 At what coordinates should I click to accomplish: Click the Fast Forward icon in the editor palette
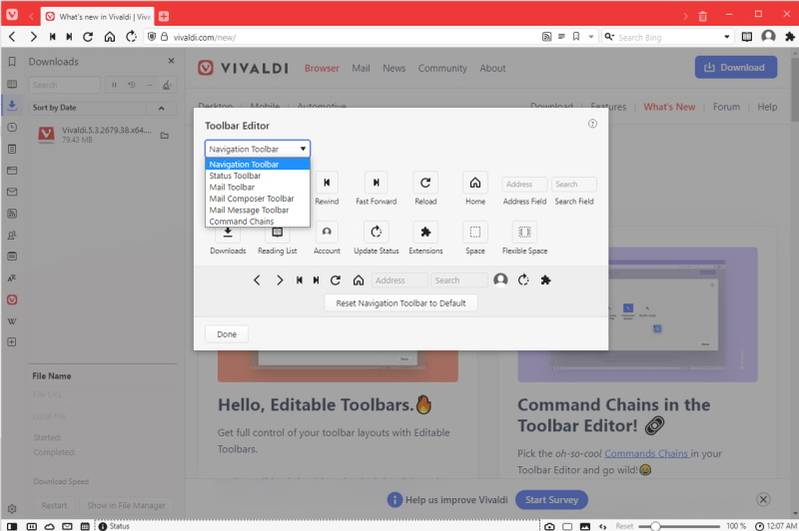(376, 183)
